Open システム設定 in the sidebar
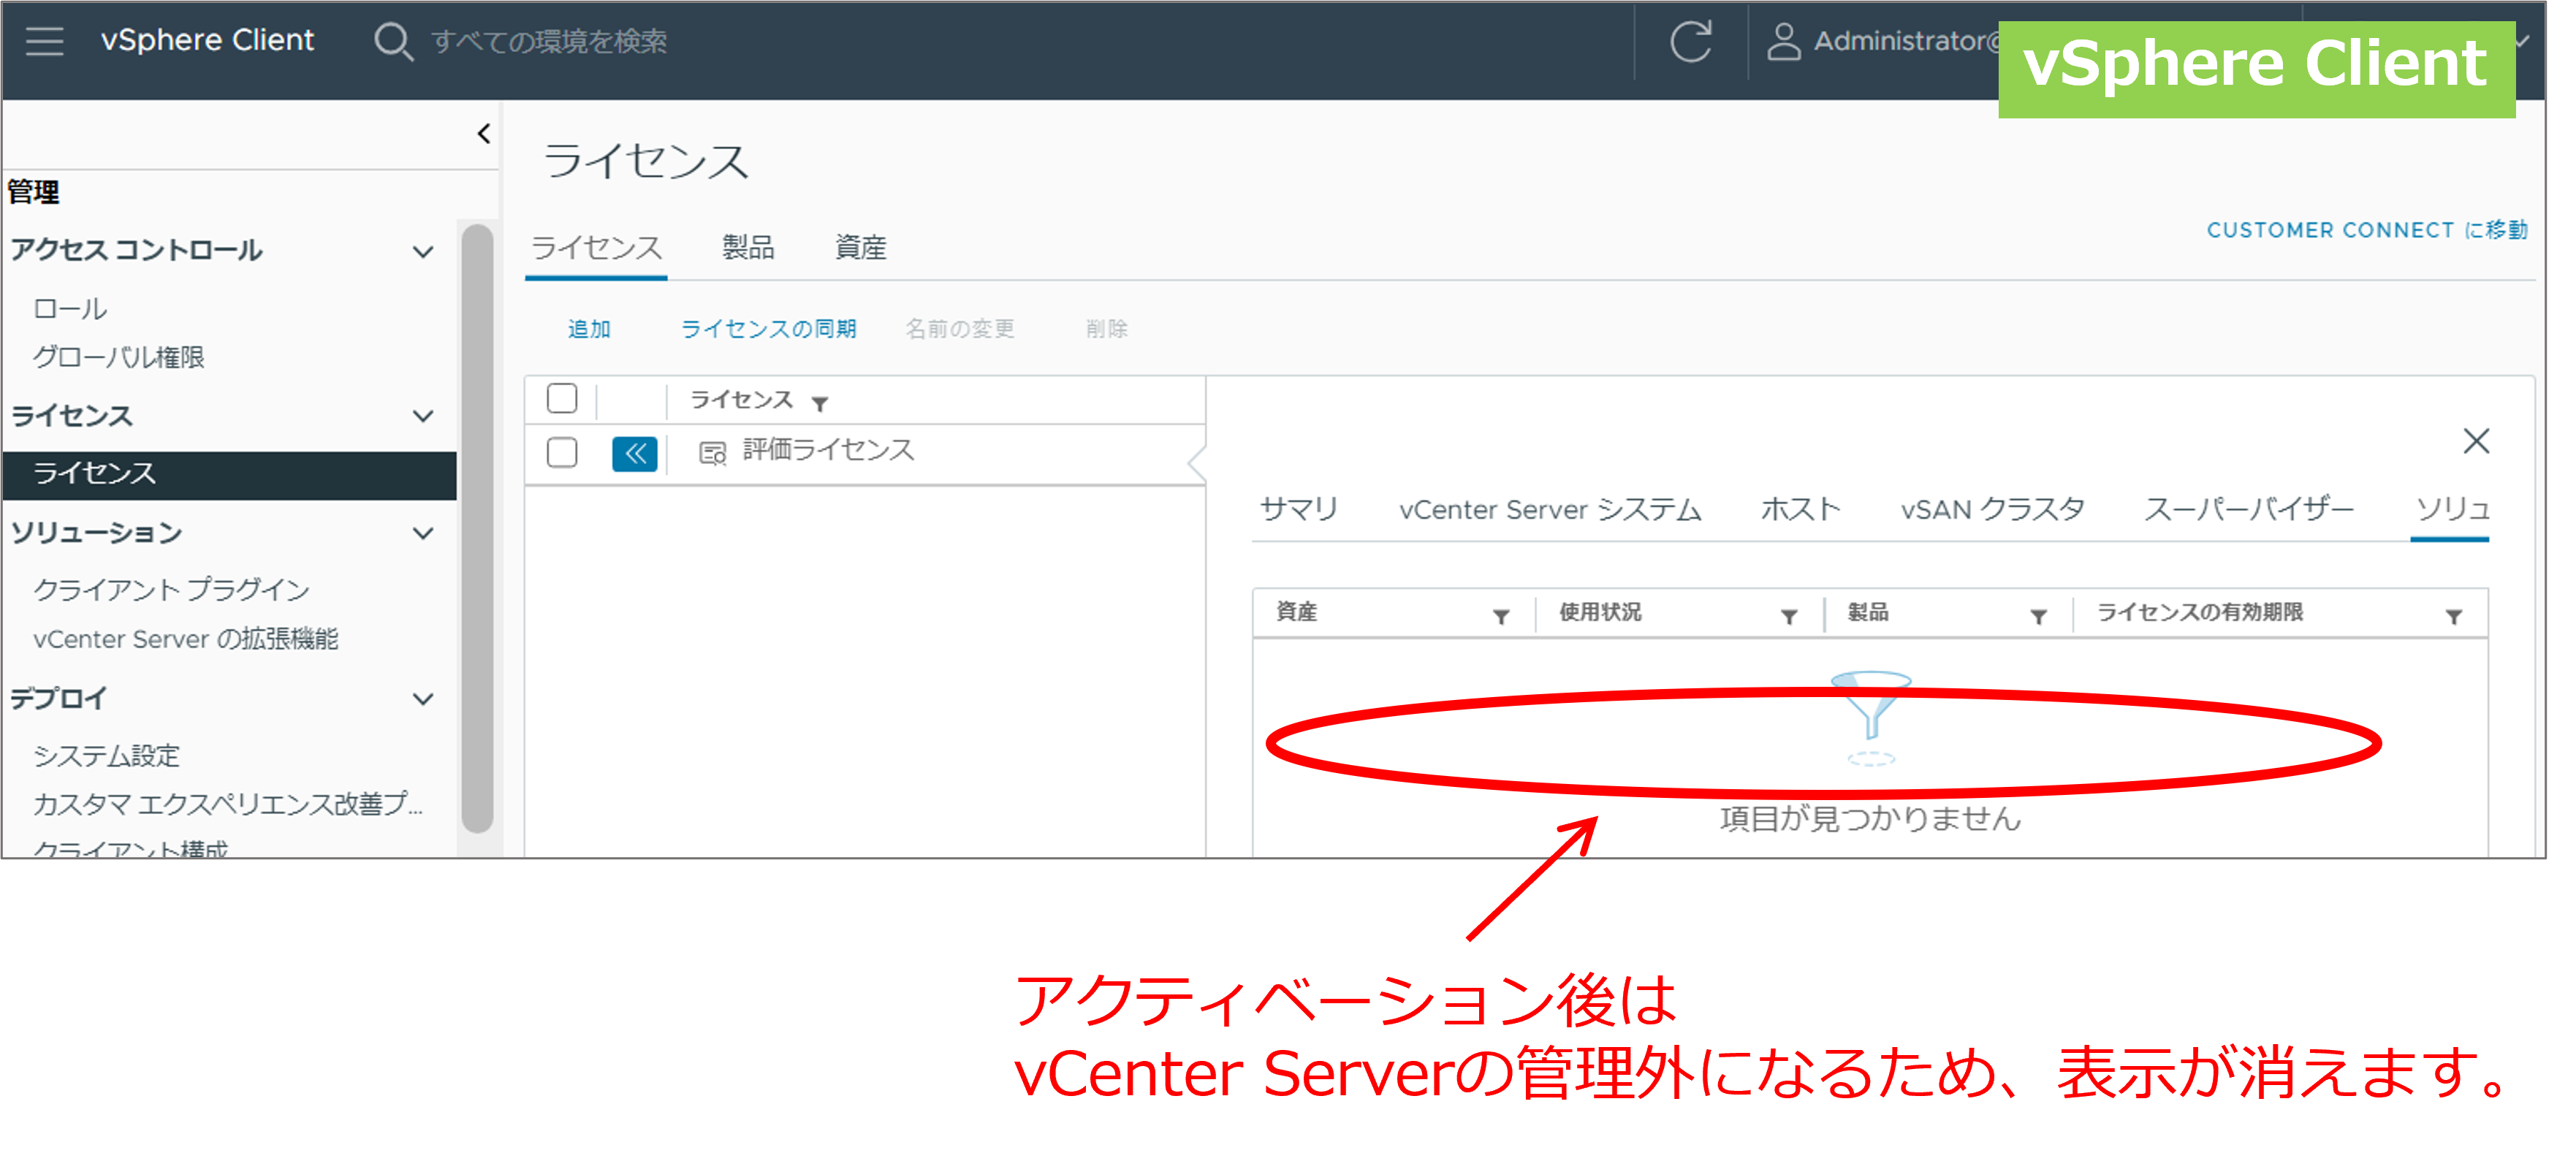The image size is (2576, 1153). (x=106, y=755)
